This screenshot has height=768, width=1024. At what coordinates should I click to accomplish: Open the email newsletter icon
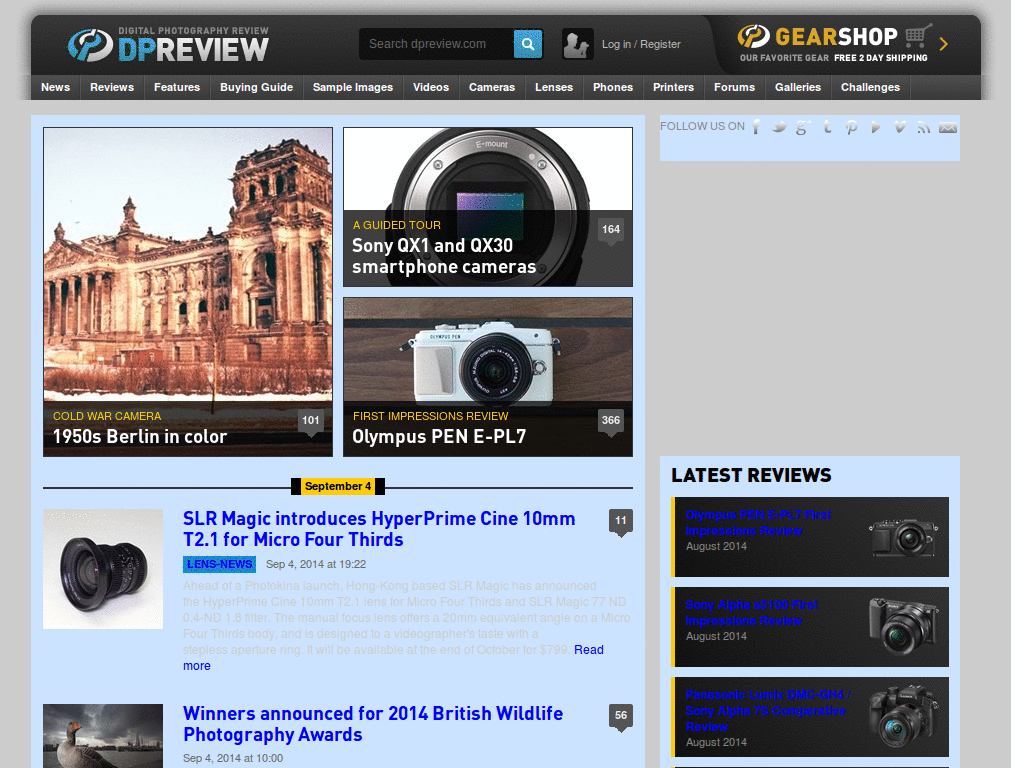(x=948, y=128)
